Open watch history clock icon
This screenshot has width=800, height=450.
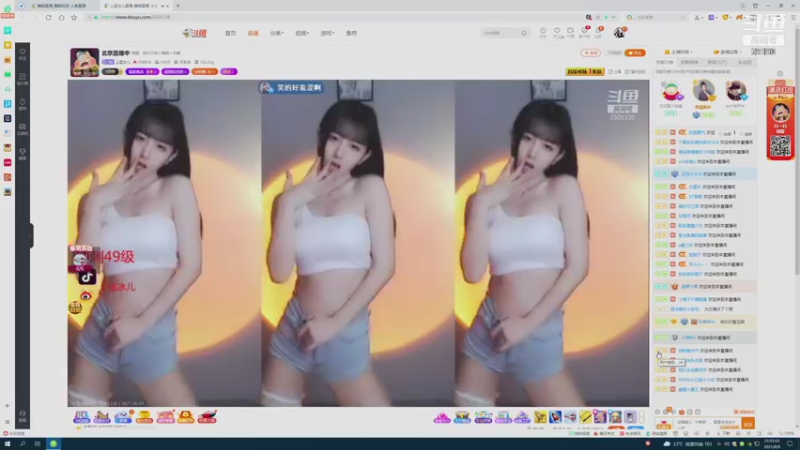(x=543, y=32)
